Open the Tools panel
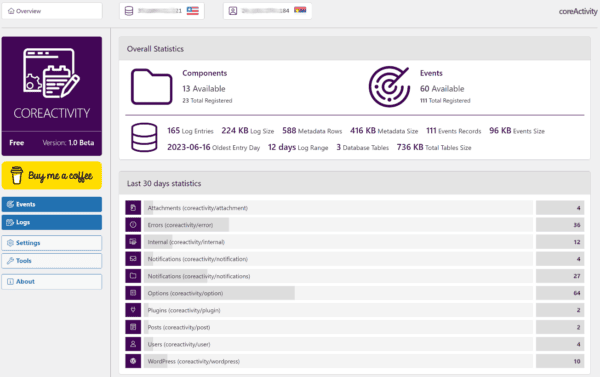The image size is (600, 377). [x=52, y=261]
